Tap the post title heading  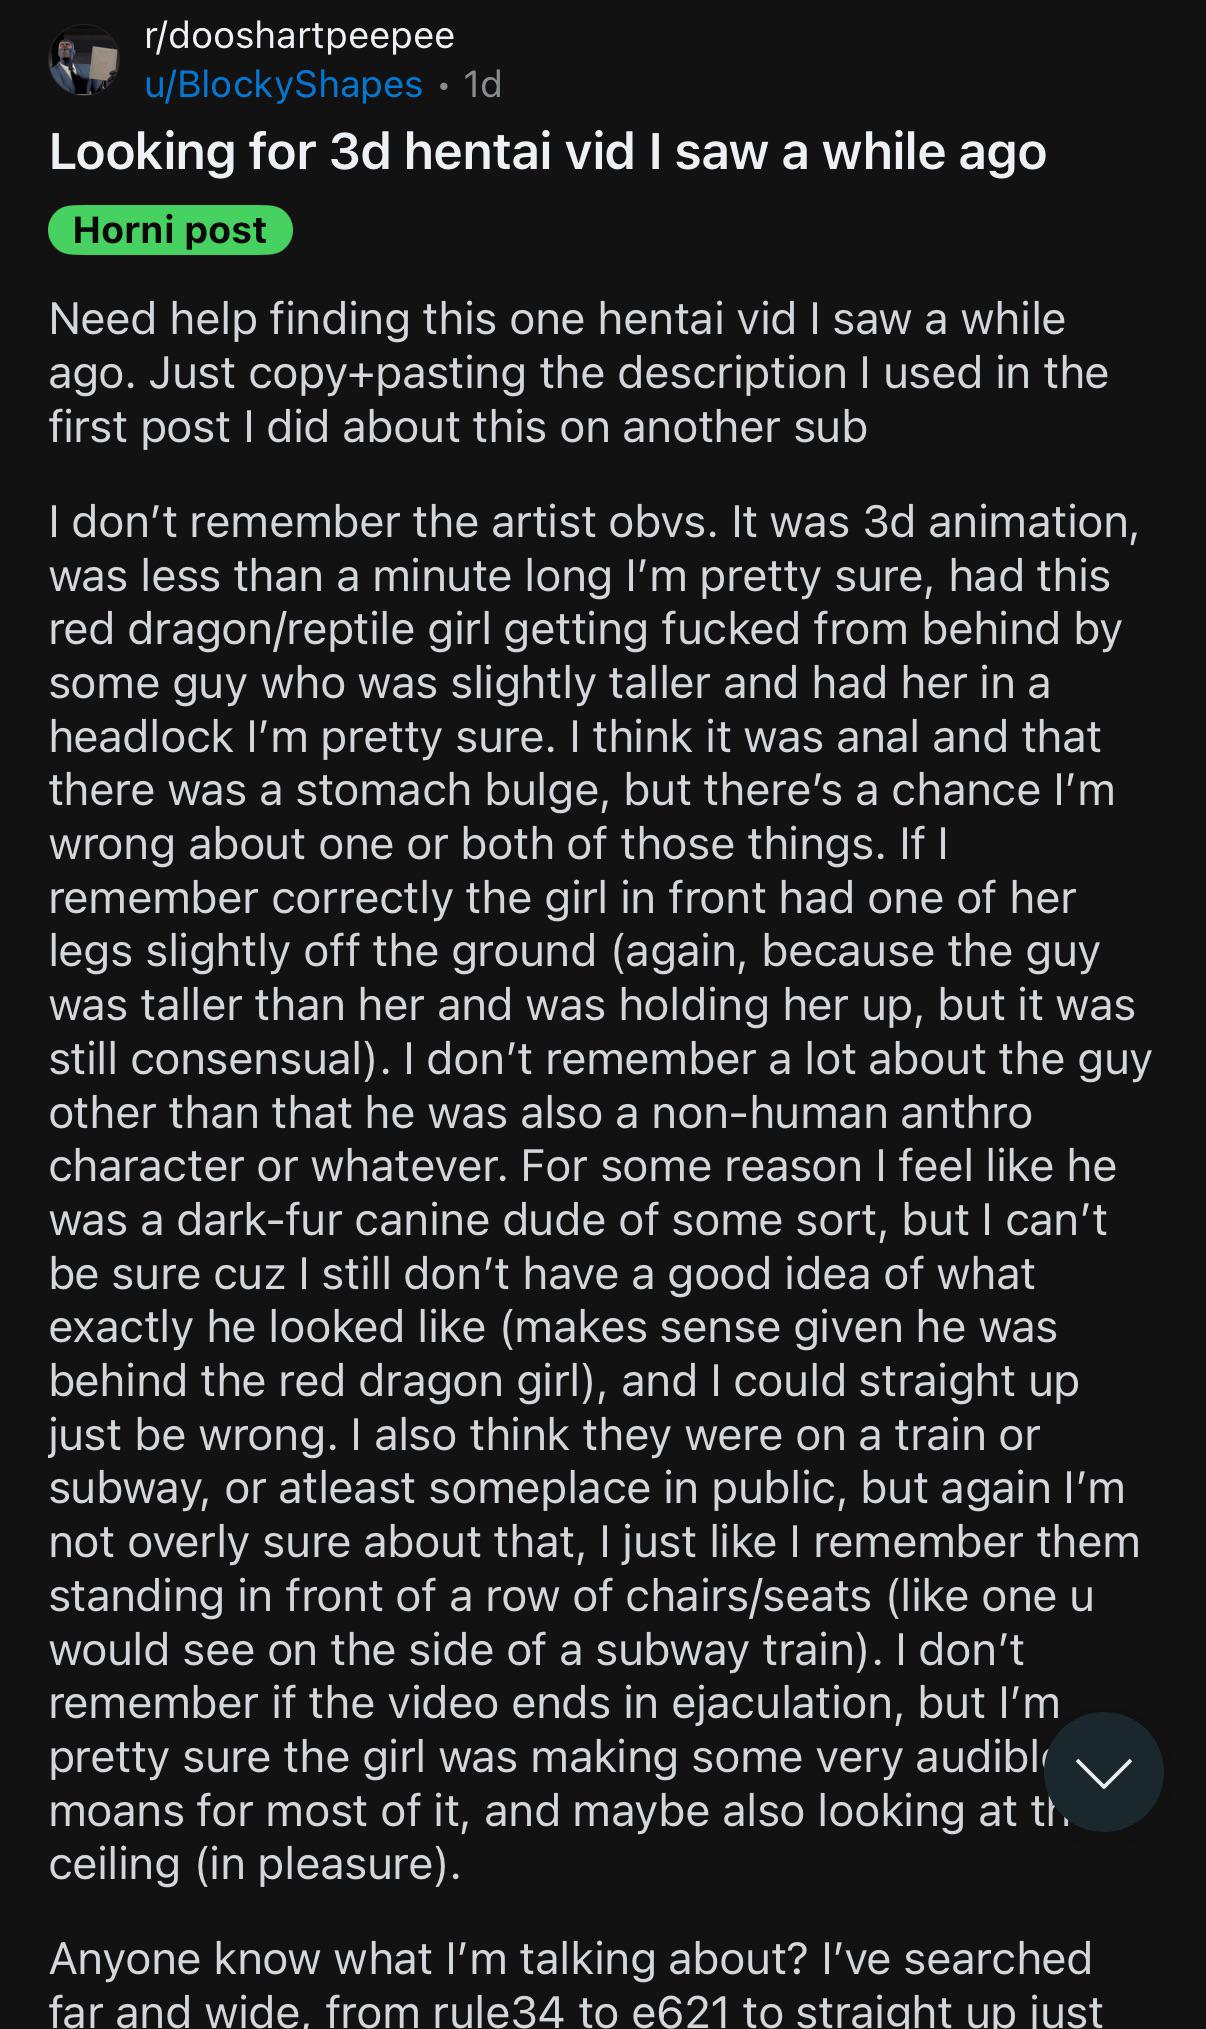point(547,153)
